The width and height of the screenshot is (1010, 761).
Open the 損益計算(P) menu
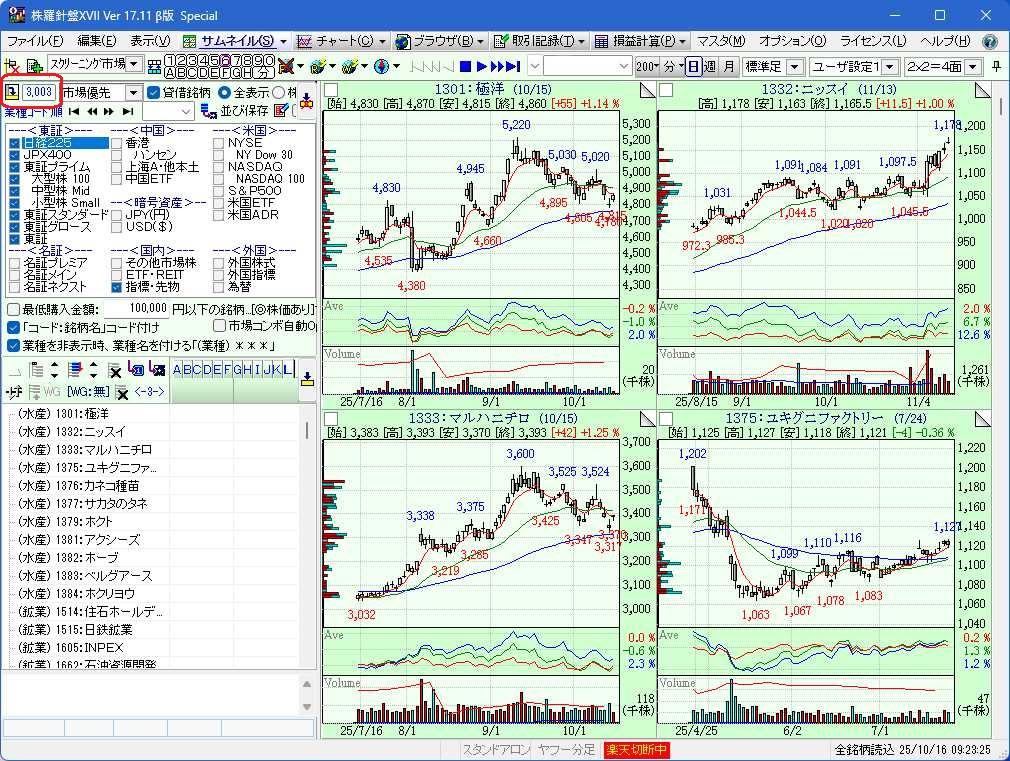(640, 41)
